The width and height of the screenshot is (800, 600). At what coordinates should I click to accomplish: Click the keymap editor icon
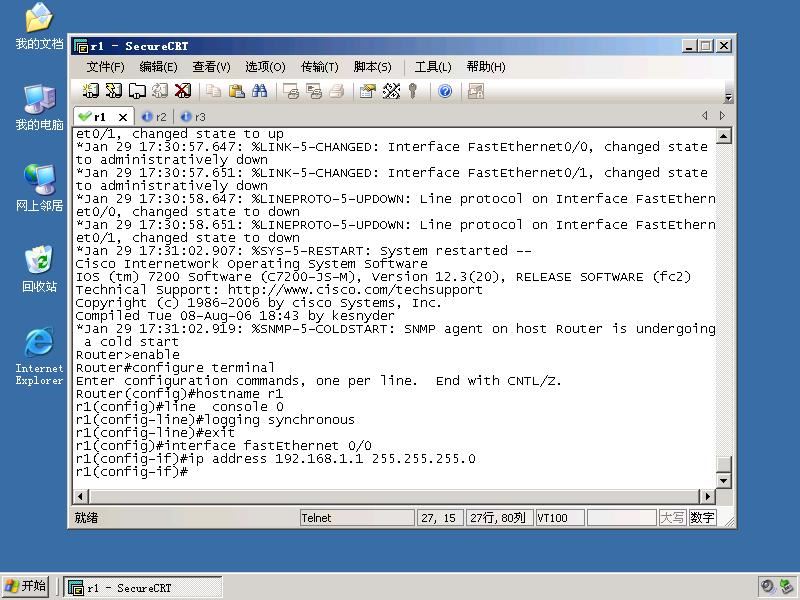pyautogui.click(x=391, y=91)
